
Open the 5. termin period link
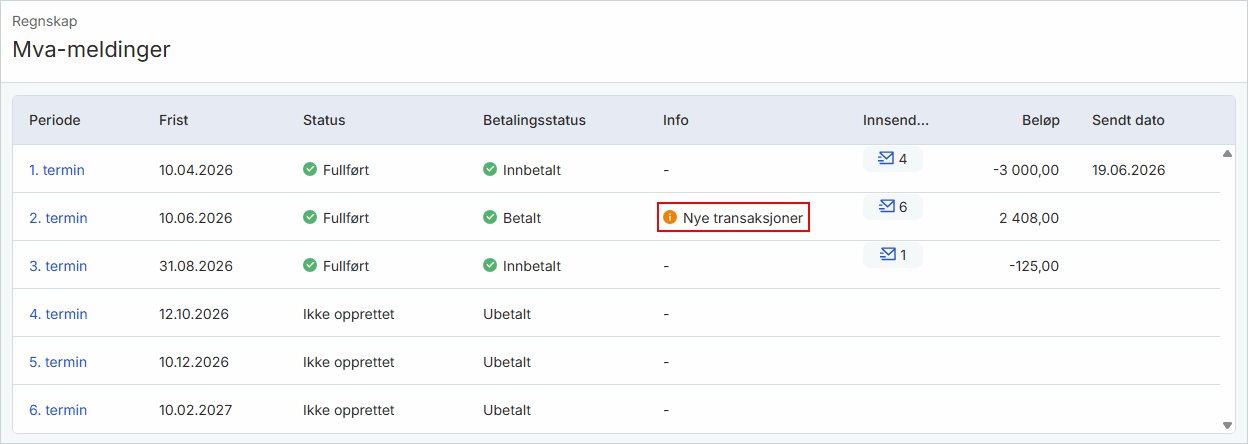(58, 362)
